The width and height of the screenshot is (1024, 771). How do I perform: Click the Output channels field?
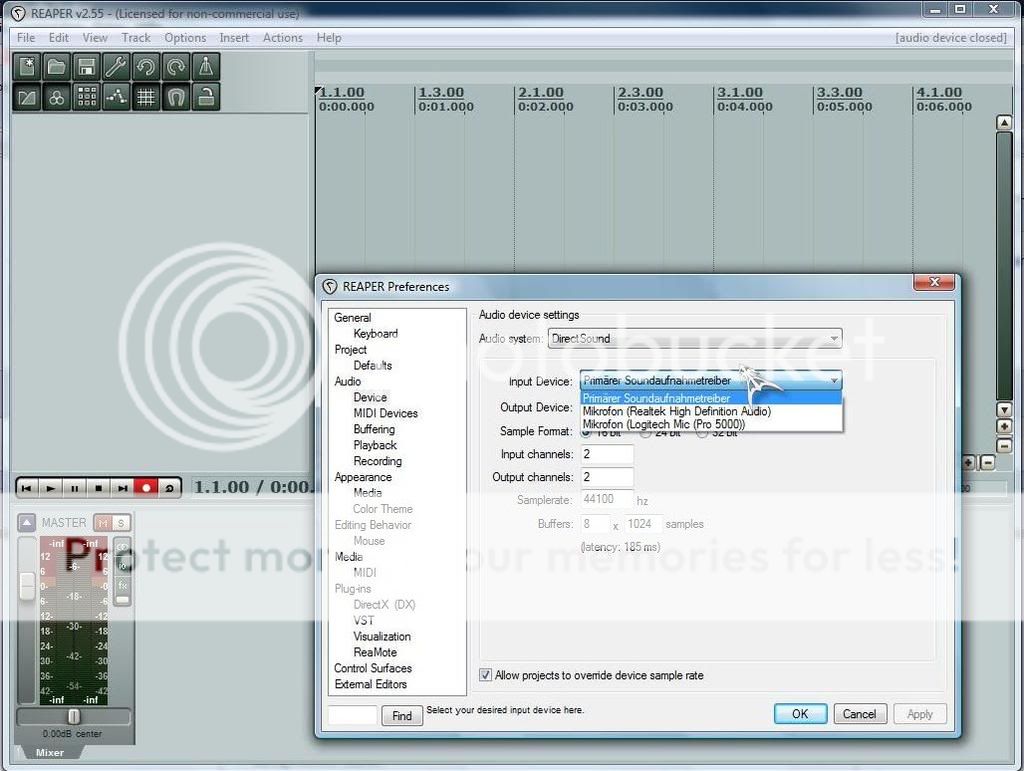(607, 477)
